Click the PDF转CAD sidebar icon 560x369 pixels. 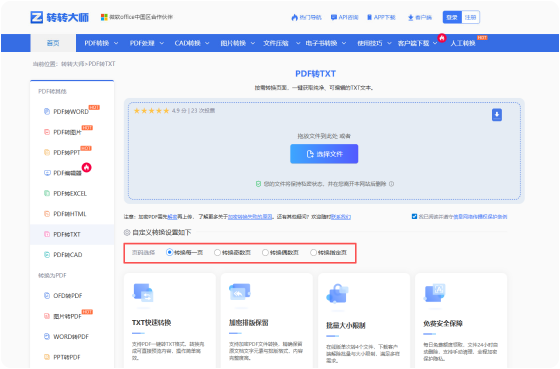coord(47,255)
